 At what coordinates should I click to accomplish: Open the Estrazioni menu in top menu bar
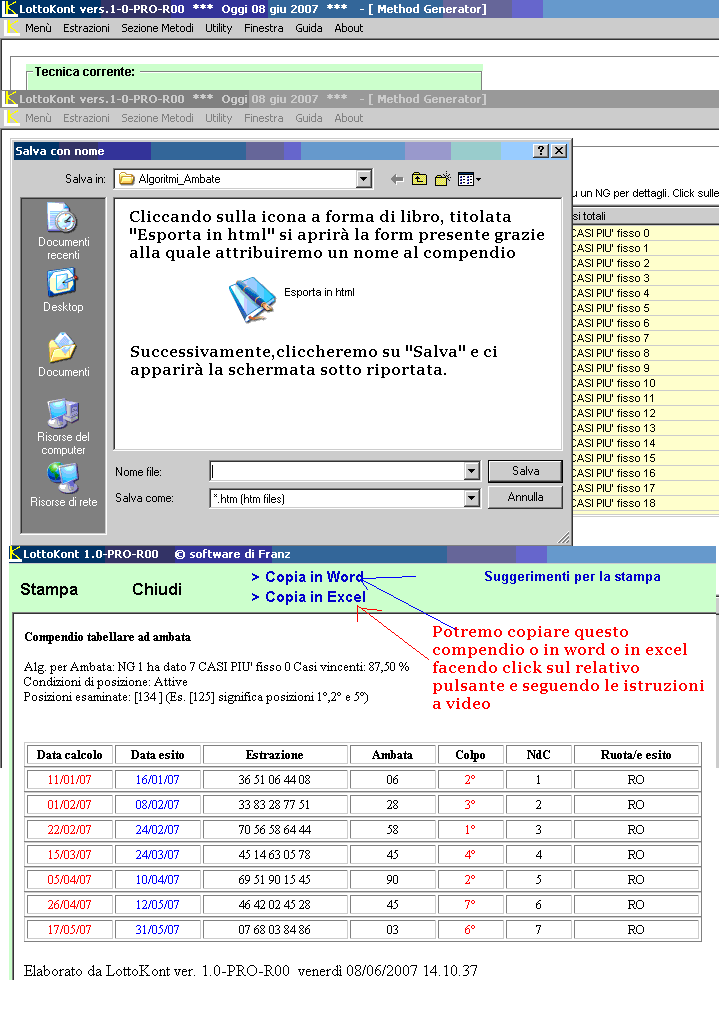pyautogui.click(x=86, y=28)
